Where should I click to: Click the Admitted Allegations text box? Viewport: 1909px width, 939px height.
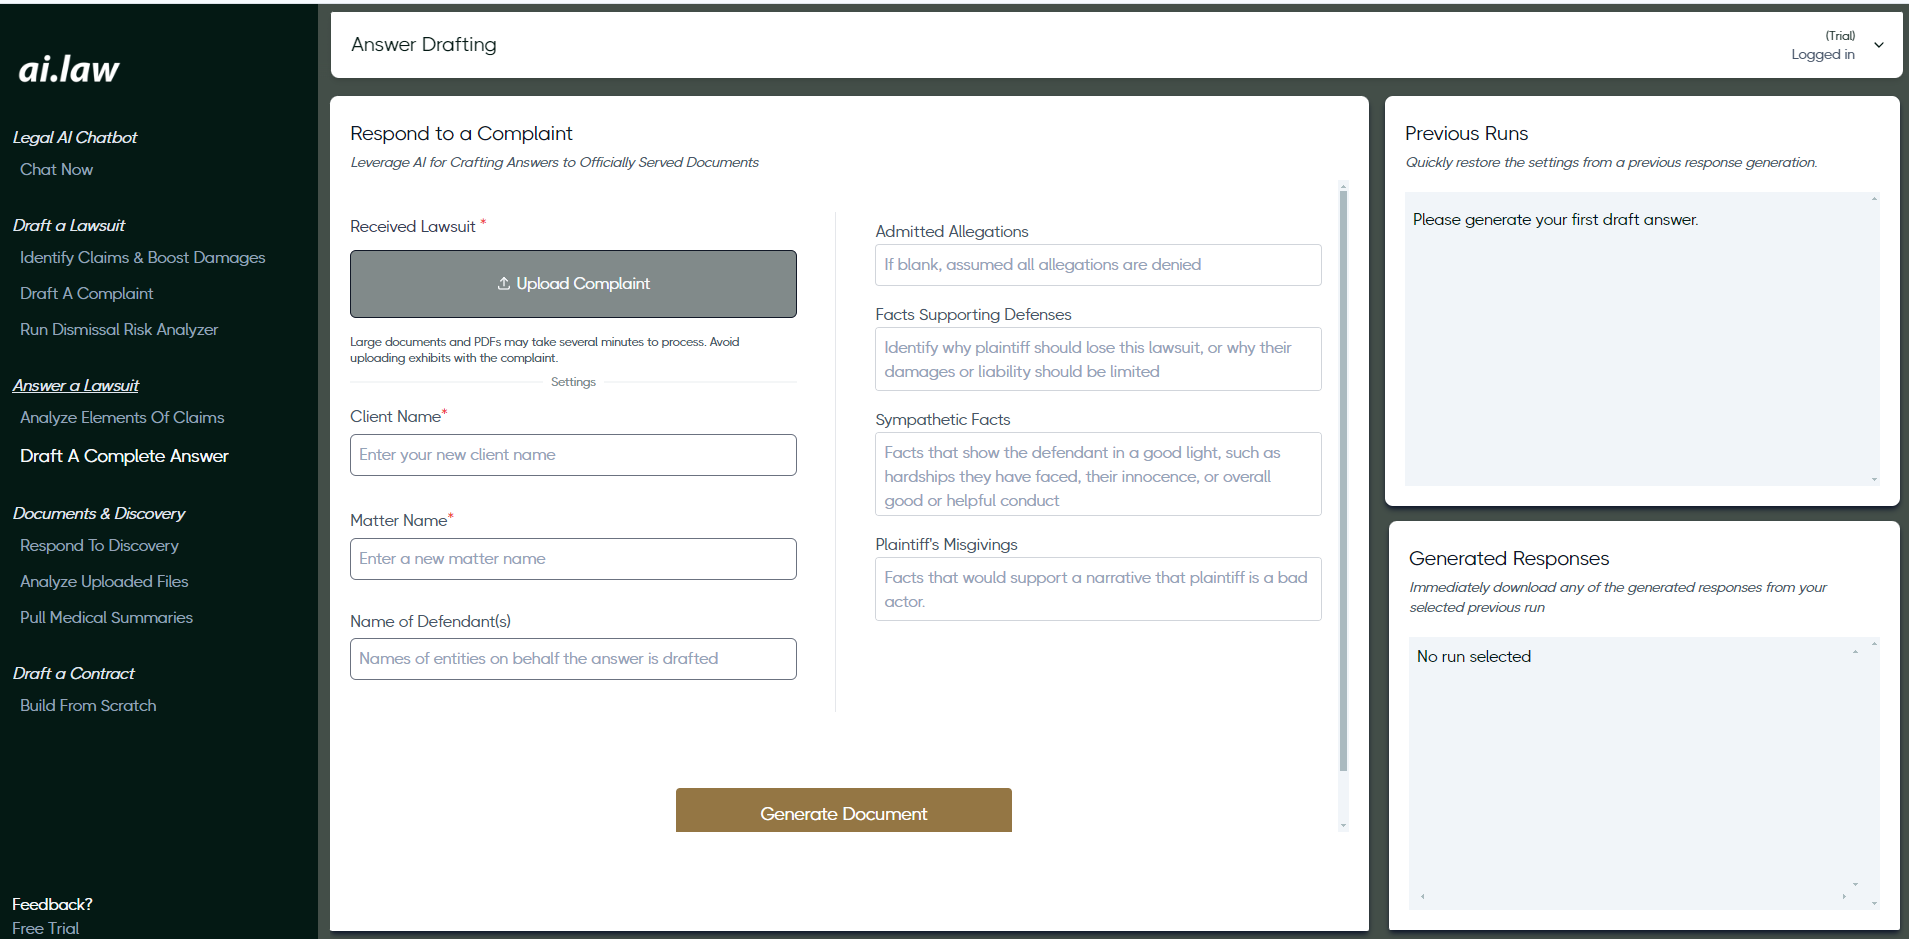1097,265
